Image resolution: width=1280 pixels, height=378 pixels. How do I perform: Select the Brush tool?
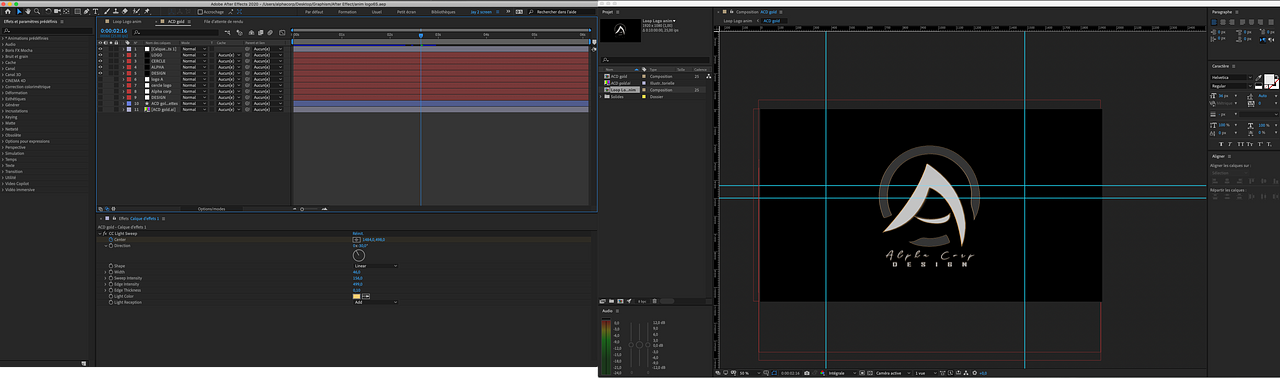pyautogui.click(x=107, y=12)
